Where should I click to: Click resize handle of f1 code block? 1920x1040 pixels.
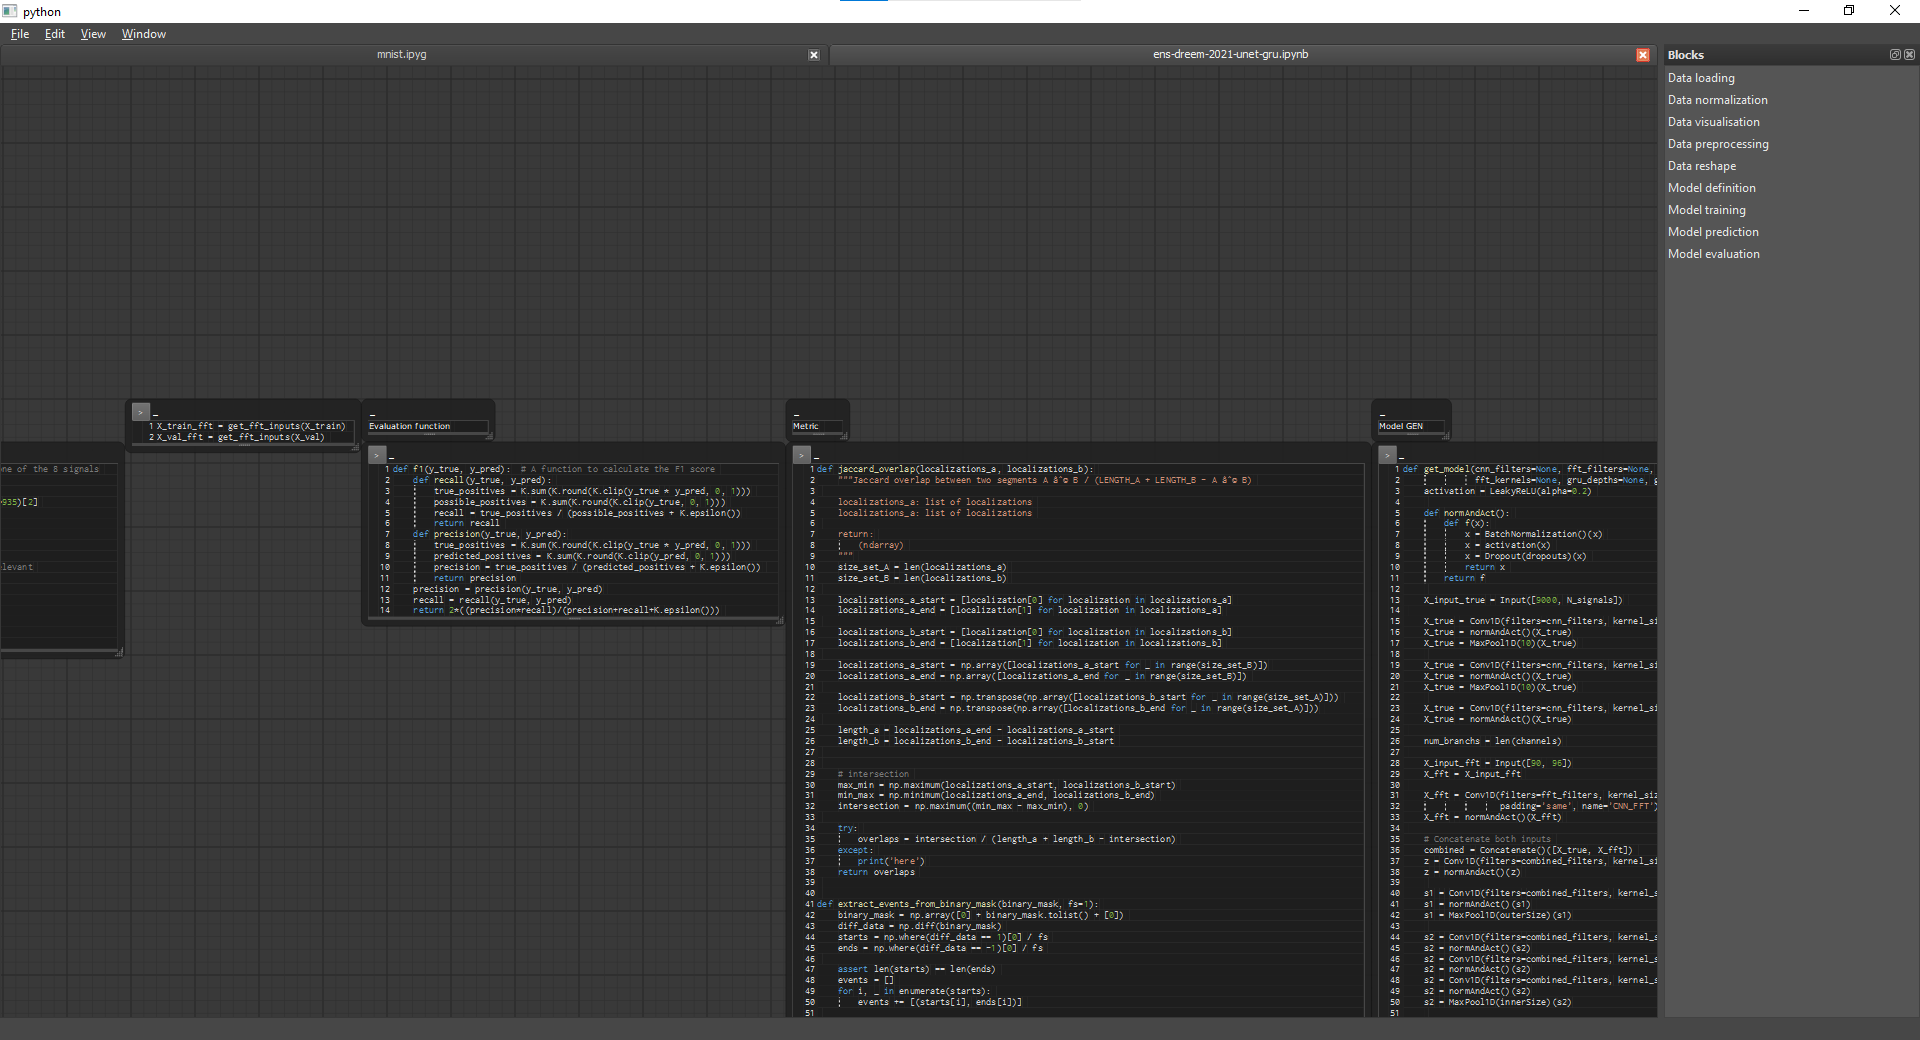pyautogui.click(x=780, y=621)
